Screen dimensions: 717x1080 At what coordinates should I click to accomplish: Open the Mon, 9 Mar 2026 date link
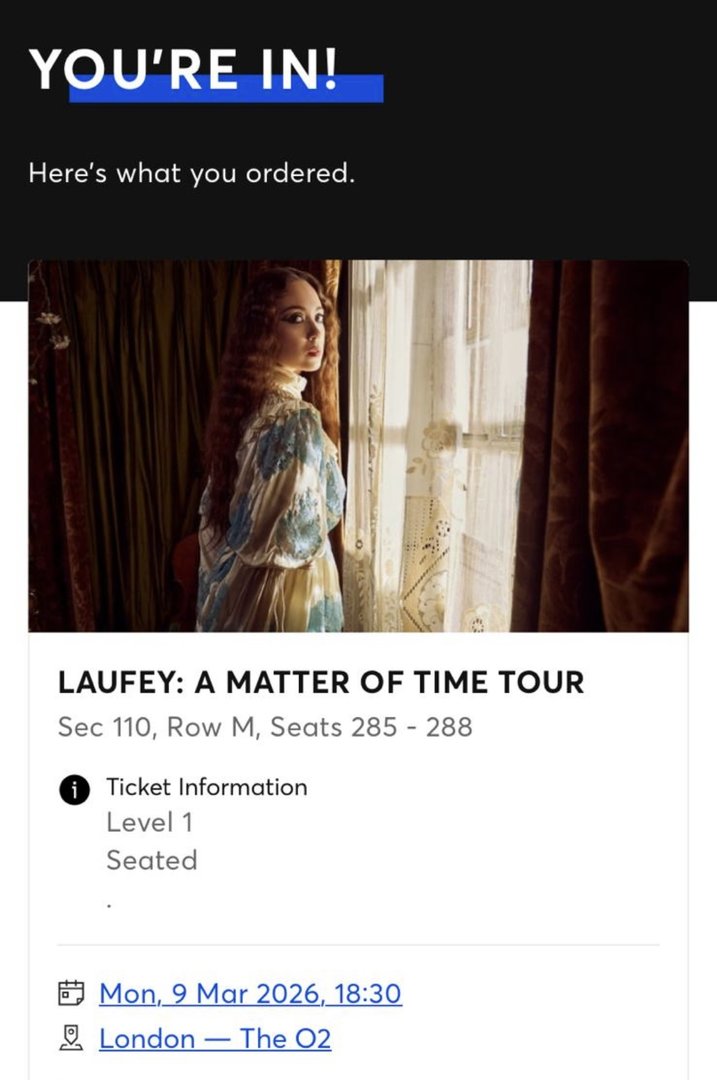(x=250, y=994)
